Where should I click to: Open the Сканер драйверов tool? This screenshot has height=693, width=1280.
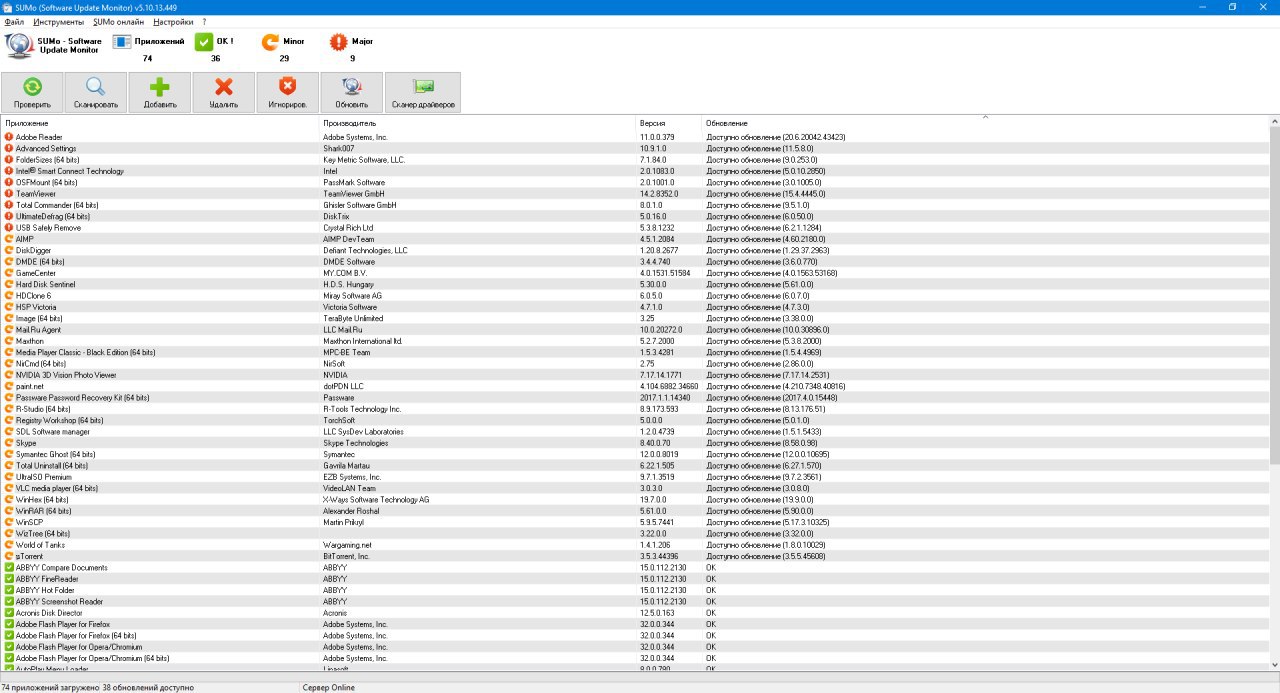coord(423,92)
